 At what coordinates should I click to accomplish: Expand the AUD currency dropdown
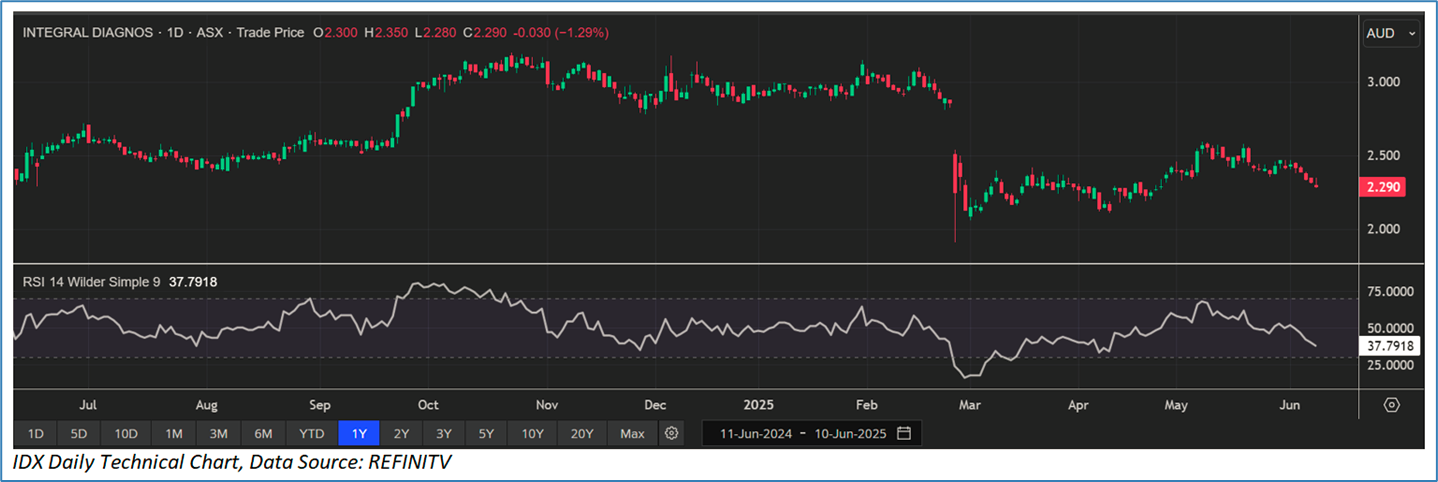[1390, 34]
